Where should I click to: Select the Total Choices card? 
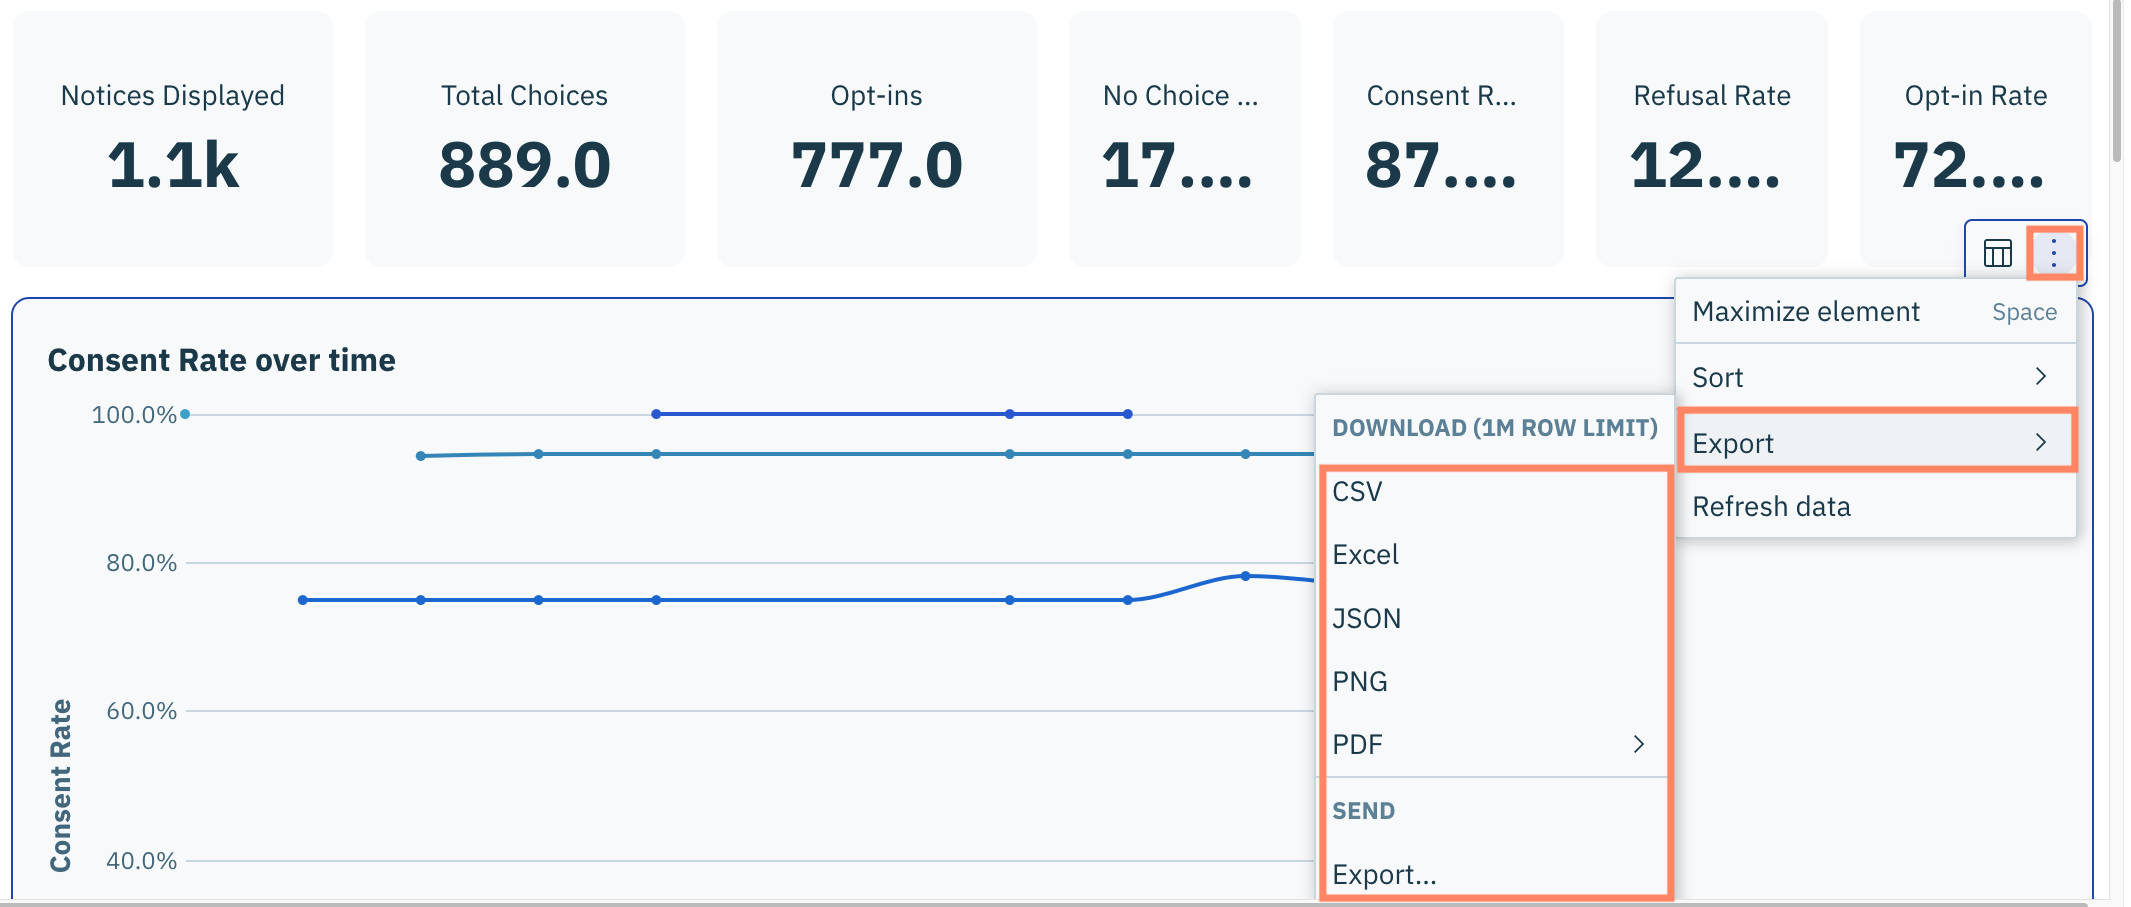click(x=525, y=138)
